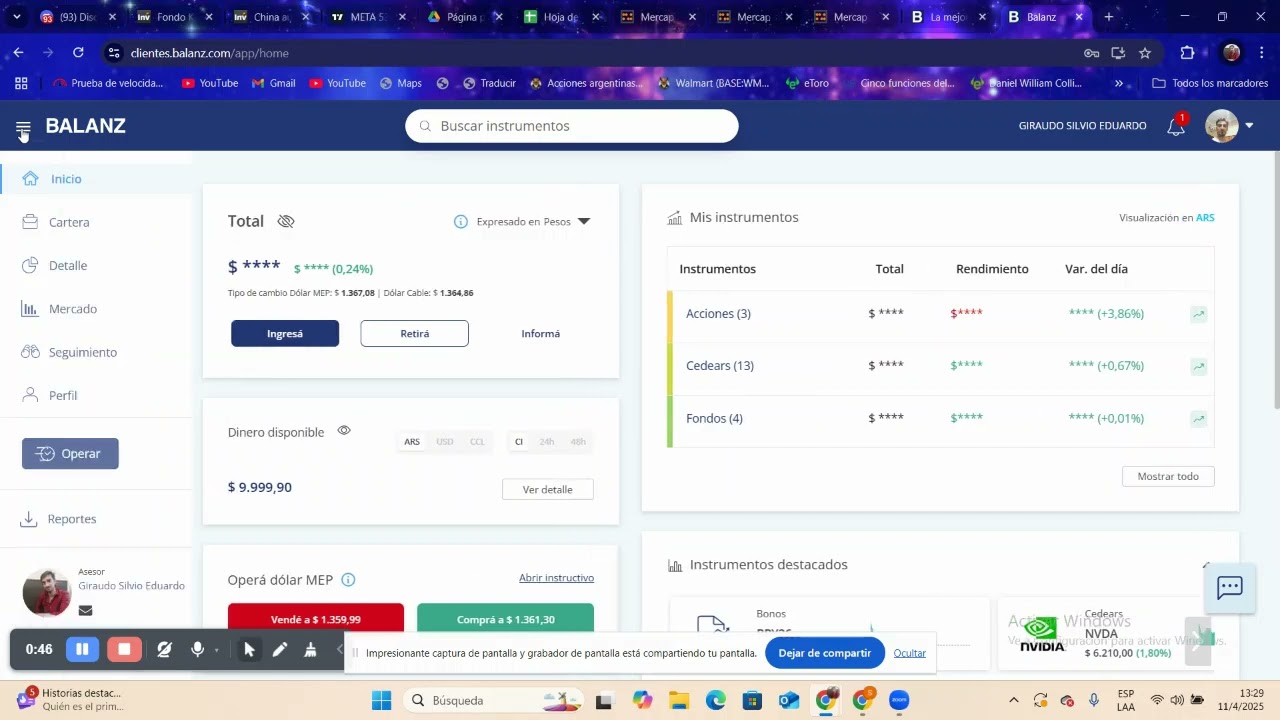
Task: Select ARS currency for available money
Action: [x=412, y=442]
